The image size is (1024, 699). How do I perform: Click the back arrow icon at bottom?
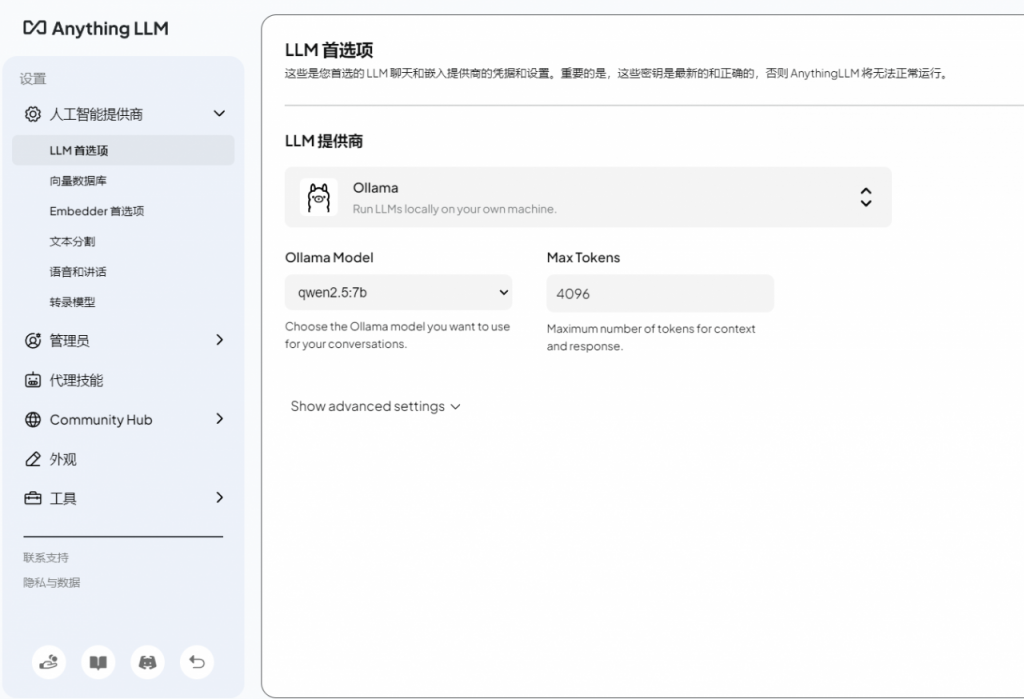(x=197, y=662)
